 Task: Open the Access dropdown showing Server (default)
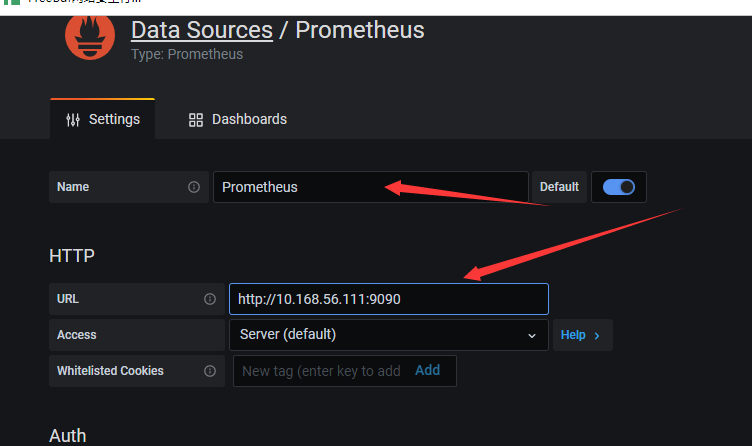point(389,335)
